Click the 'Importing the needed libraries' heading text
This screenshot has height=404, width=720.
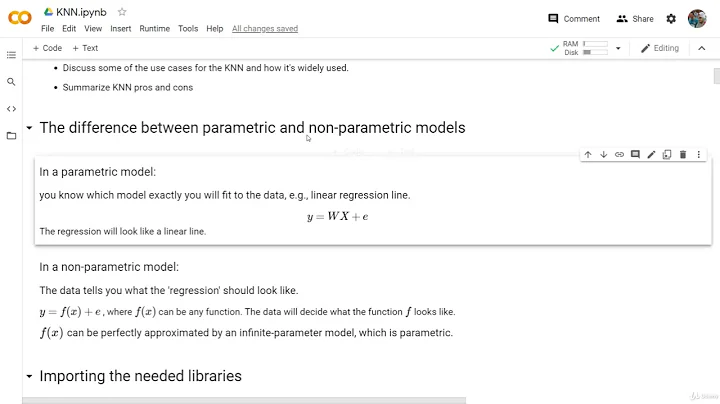(x=141, y=376)
